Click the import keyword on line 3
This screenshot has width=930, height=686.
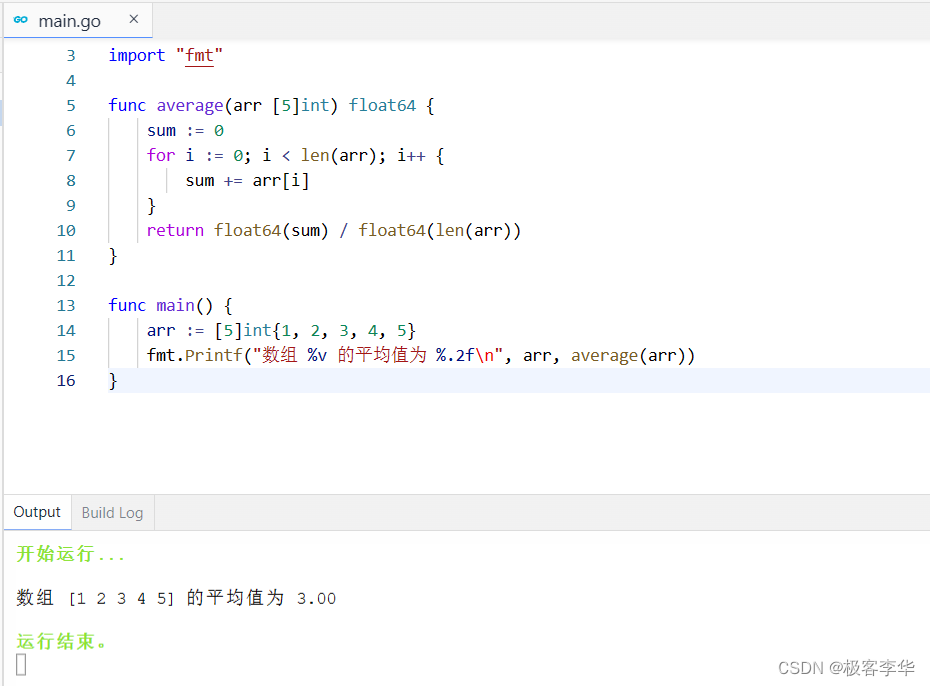pyautogui.click(x=136, y=56)
